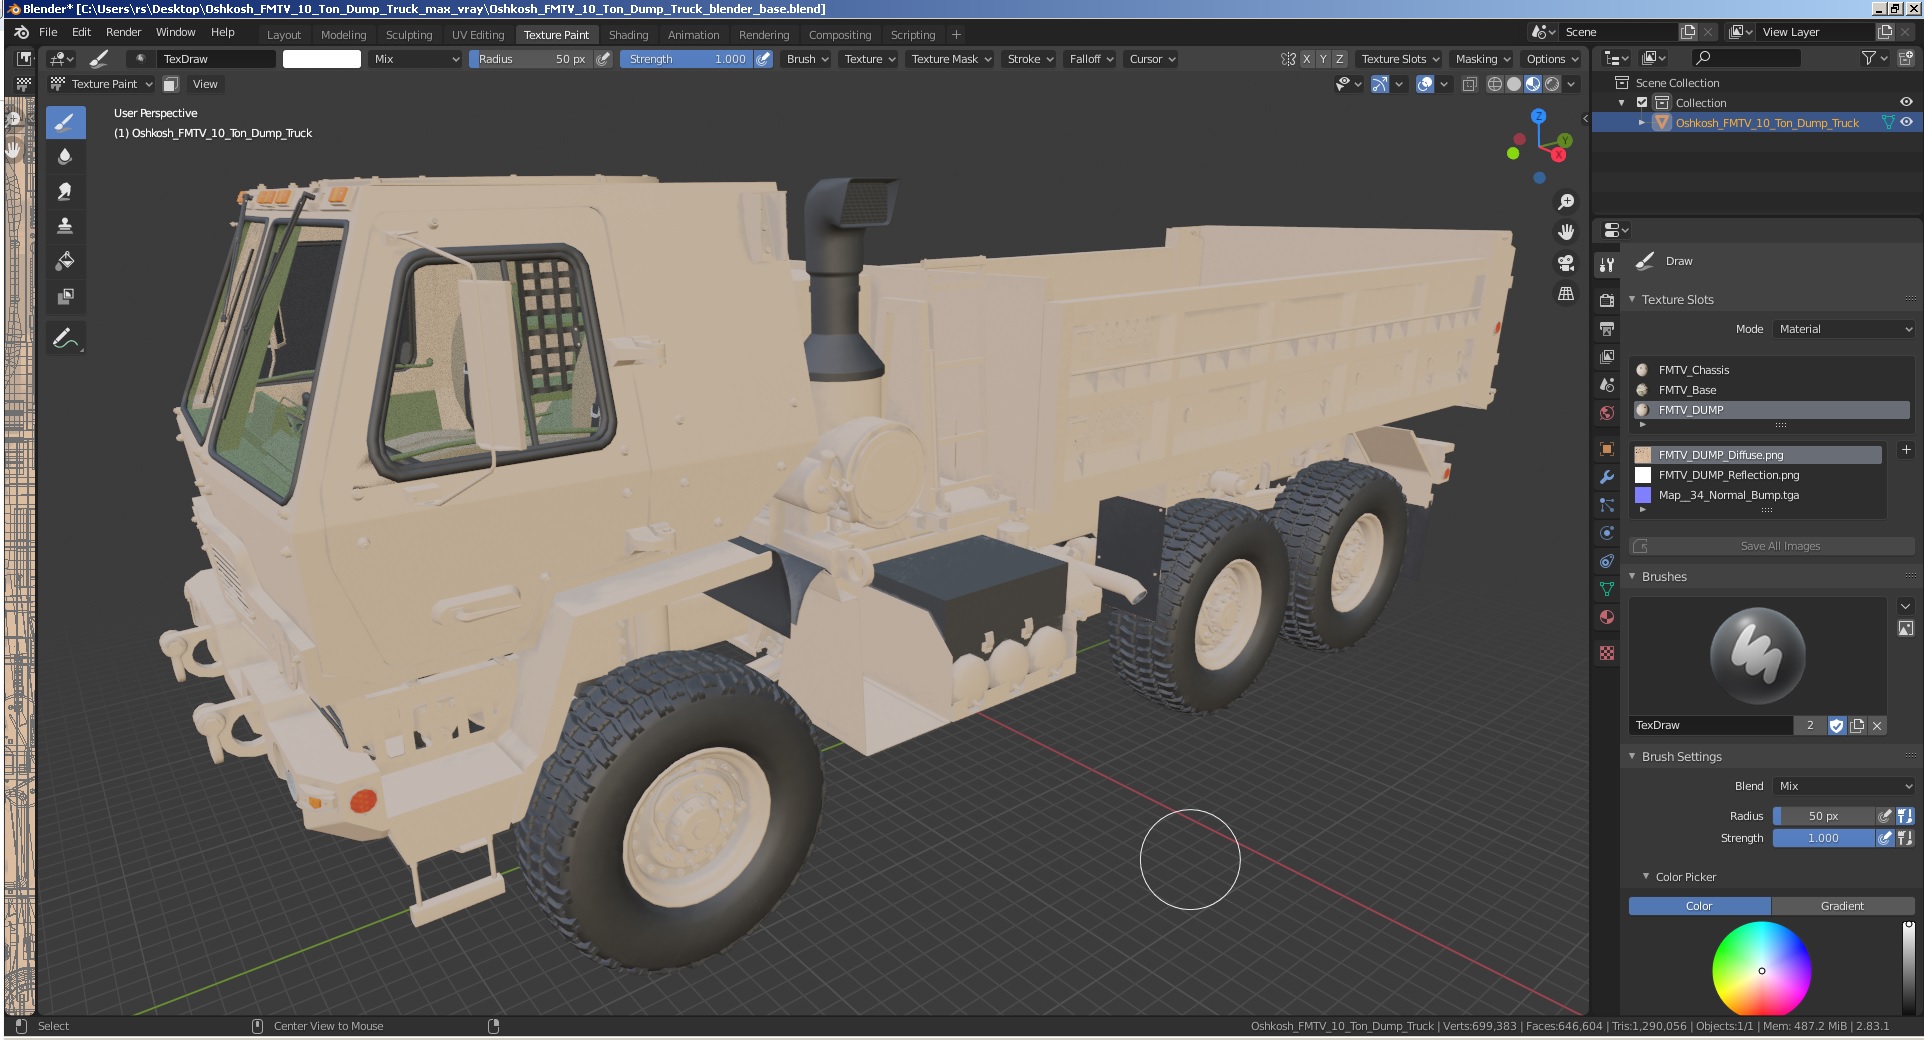The height and width of the screenshot is (1040, 1924).
Task: Open the Output properties tab
Action: pyautogui.click(x=1607, y=328)
